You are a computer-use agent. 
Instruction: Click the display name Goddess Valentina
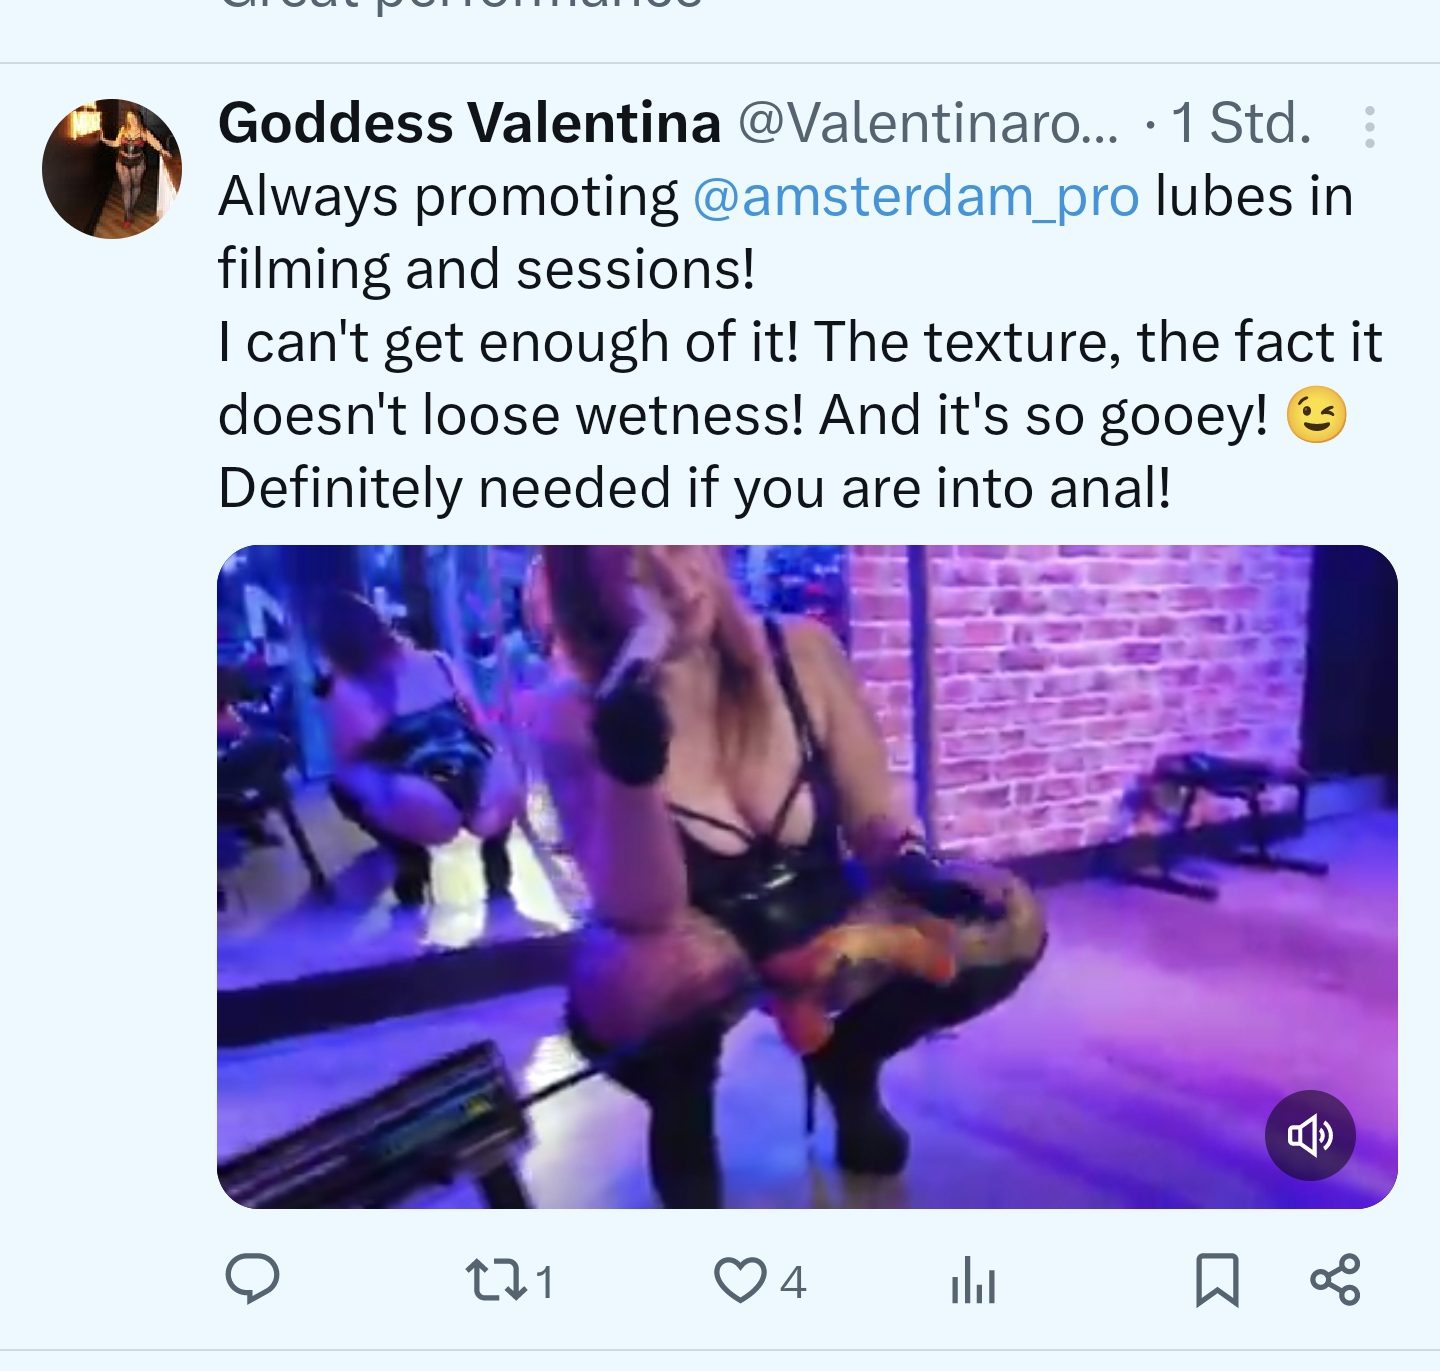pyautogui.click(x=469, y=123)
